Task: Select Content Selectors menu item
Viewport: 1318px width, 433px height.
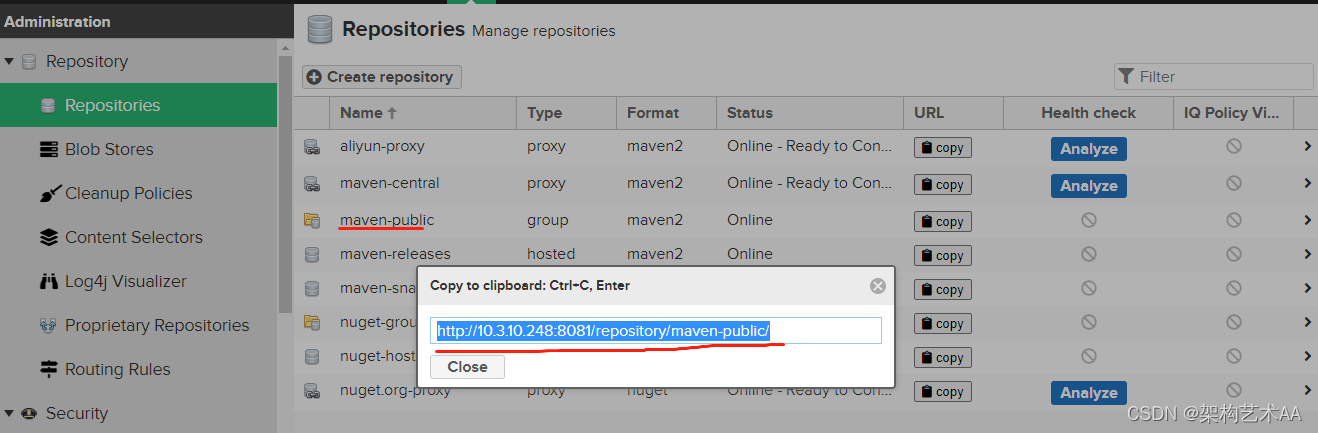Action: coord(133,238)
